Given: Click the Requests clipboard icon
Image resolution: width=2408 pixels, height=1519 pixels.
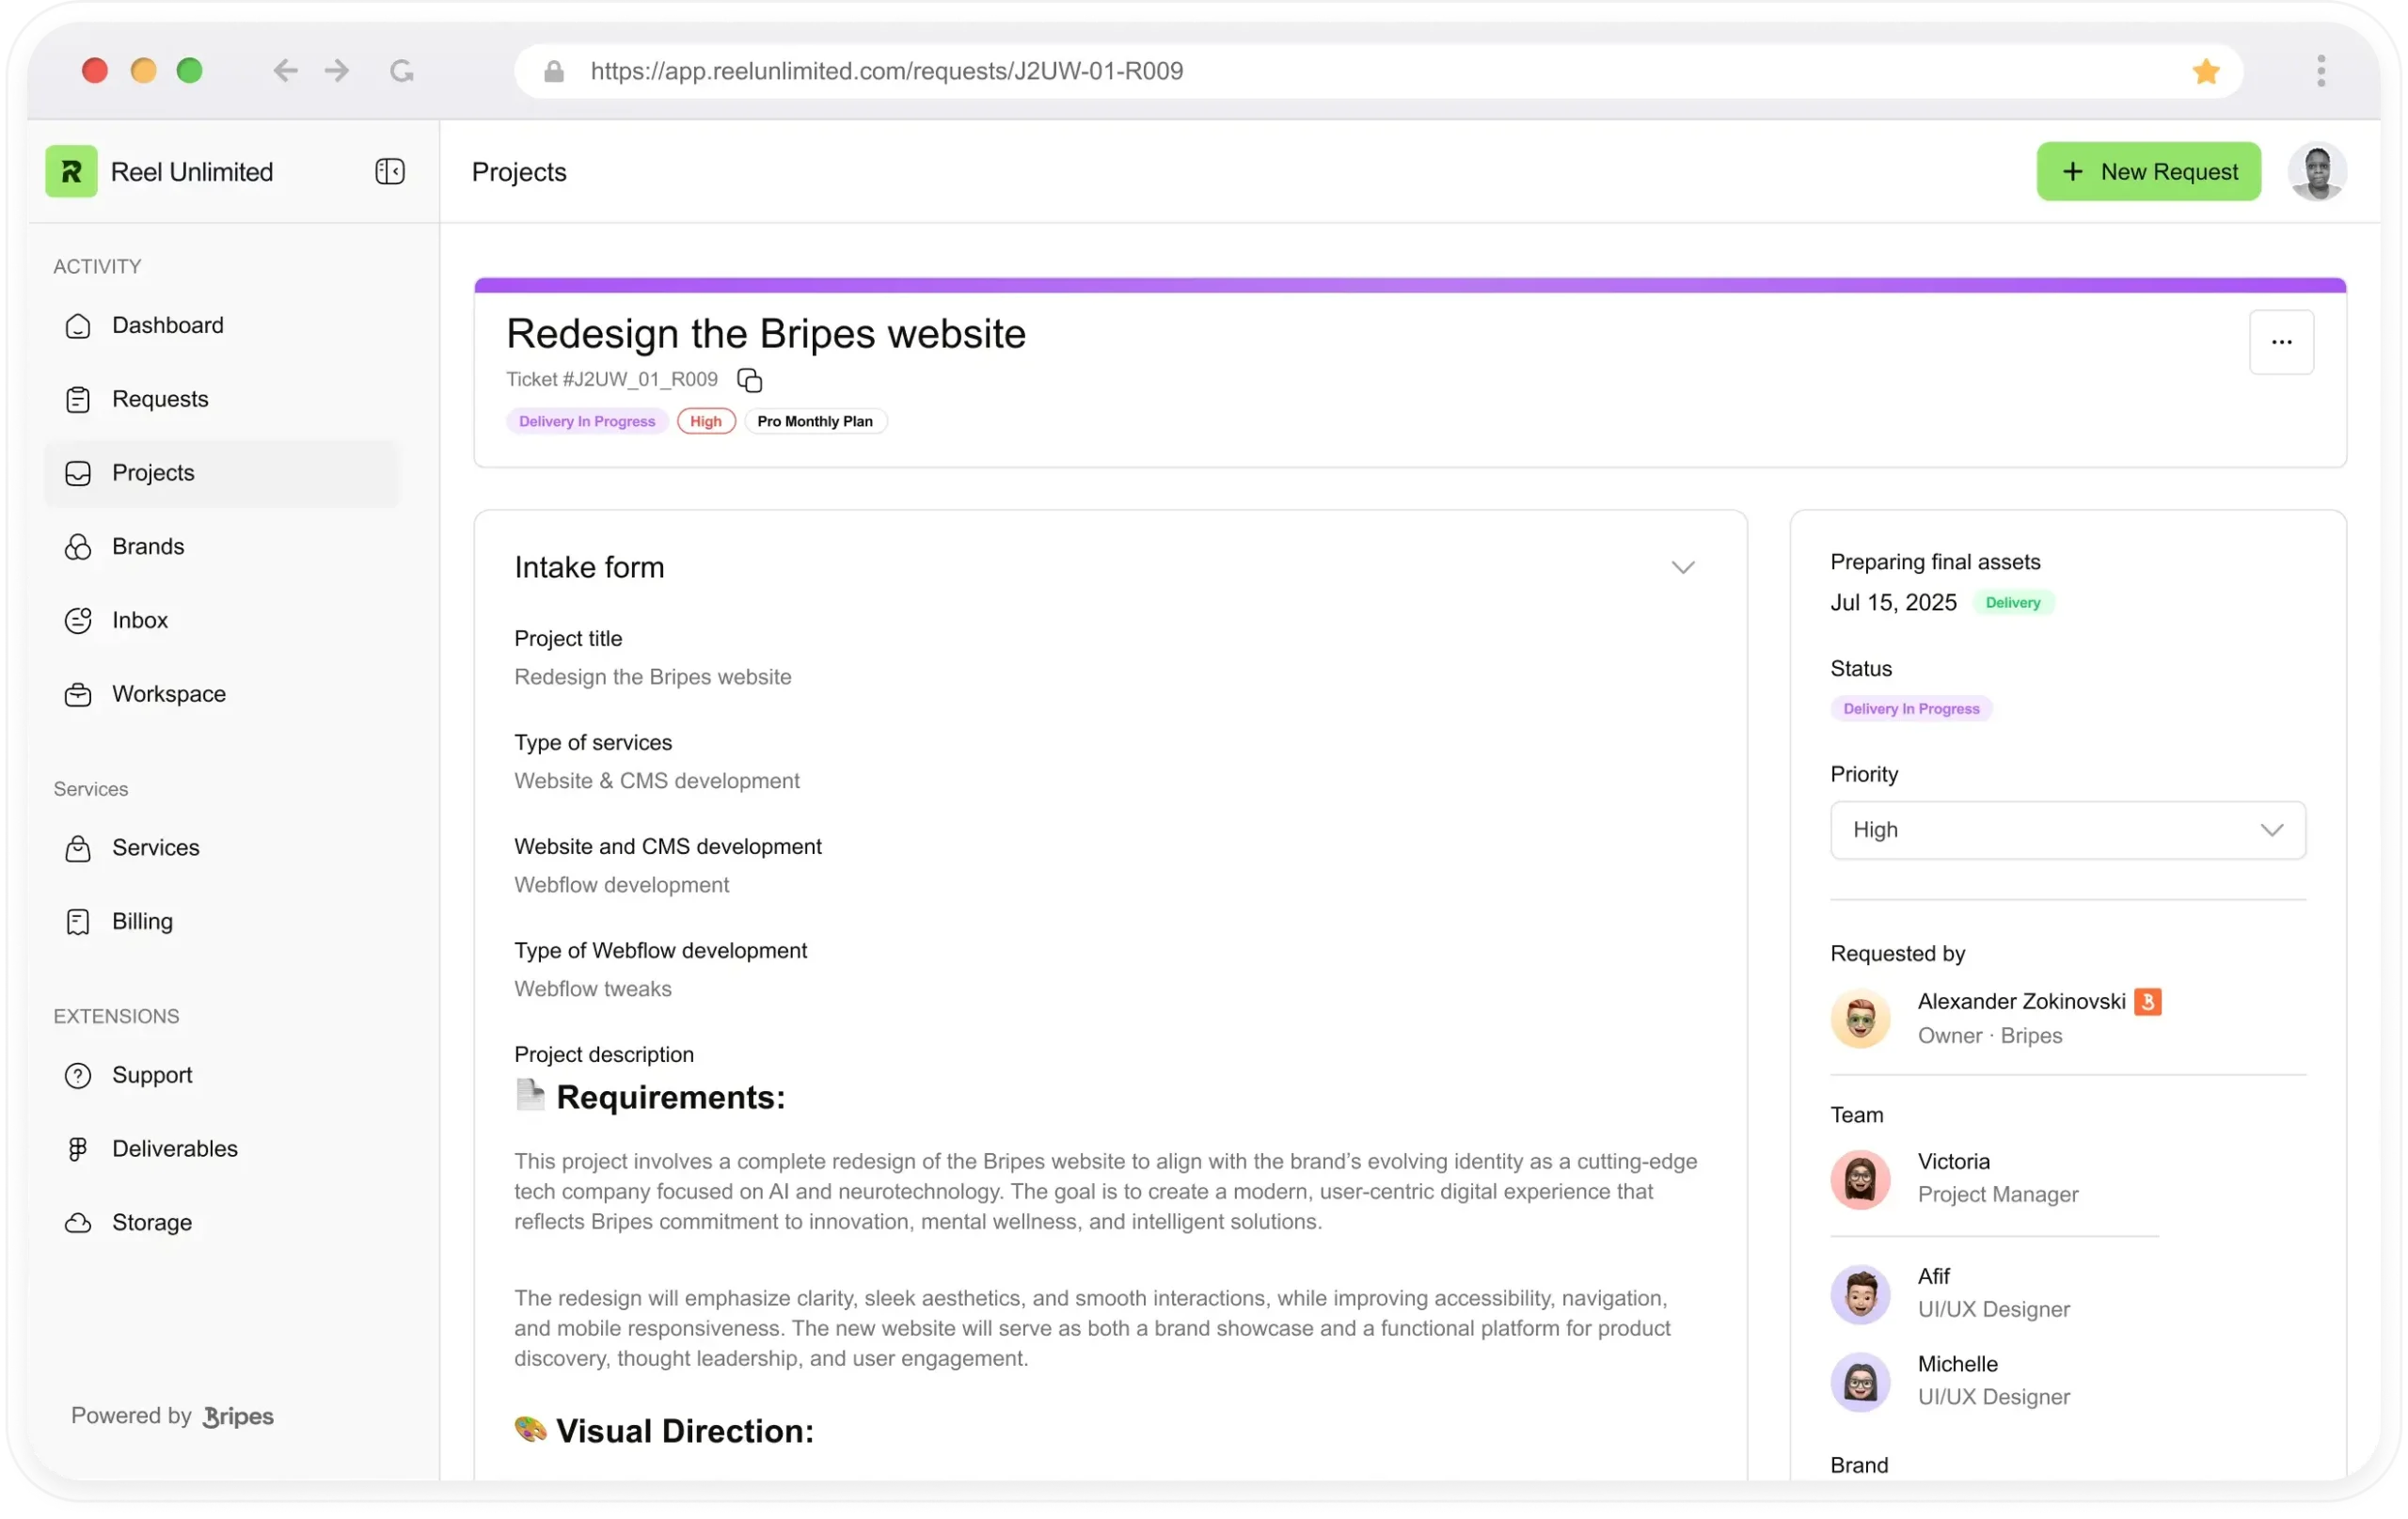Looking at the screenshot, I should coord(78,400).
